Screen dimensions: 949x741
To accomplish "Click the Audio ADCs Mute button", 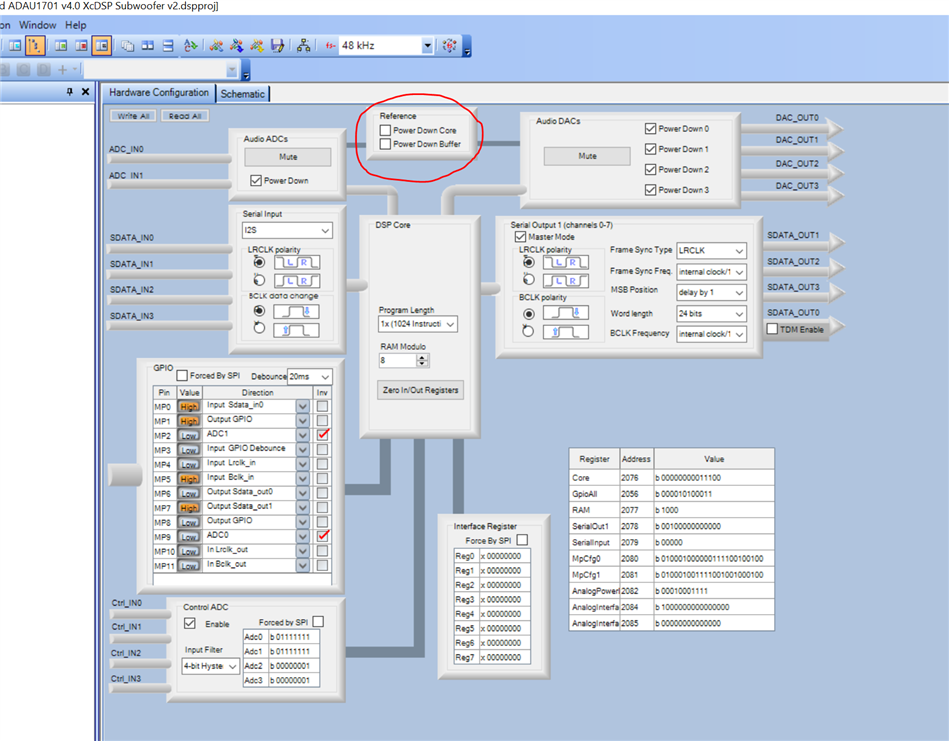I will [x=288, y=157].
